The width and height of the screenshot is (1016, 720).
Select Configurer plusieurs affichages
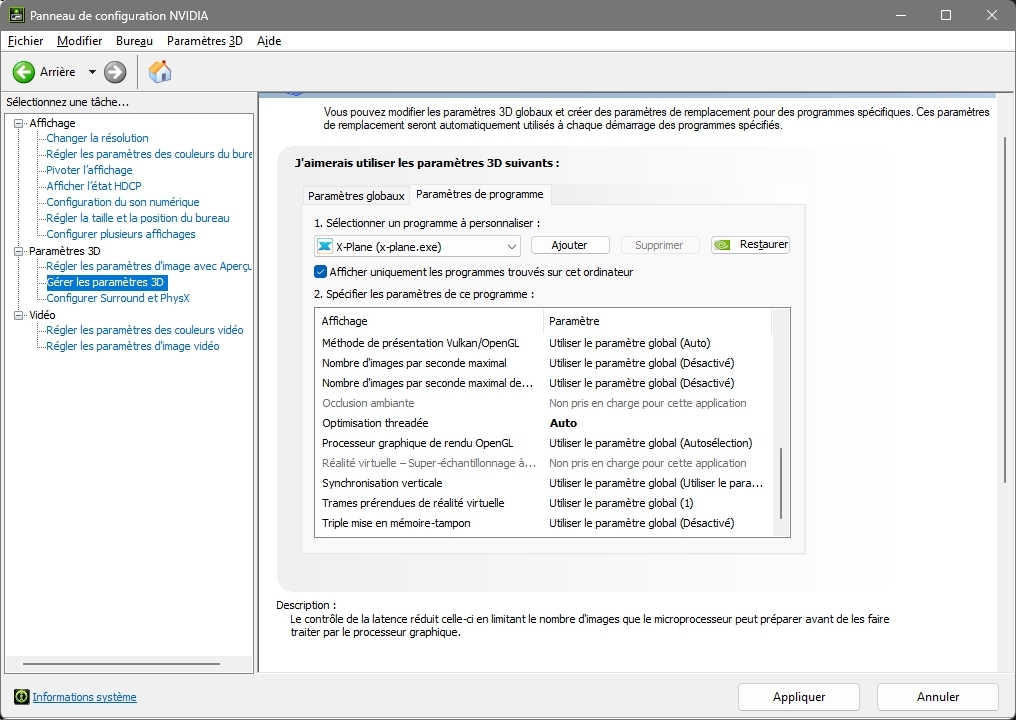point(121,234)
